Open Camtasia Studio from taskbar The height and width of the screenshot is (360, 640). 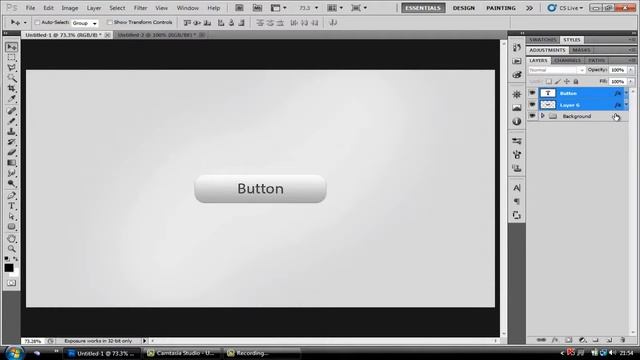[181, 353]
